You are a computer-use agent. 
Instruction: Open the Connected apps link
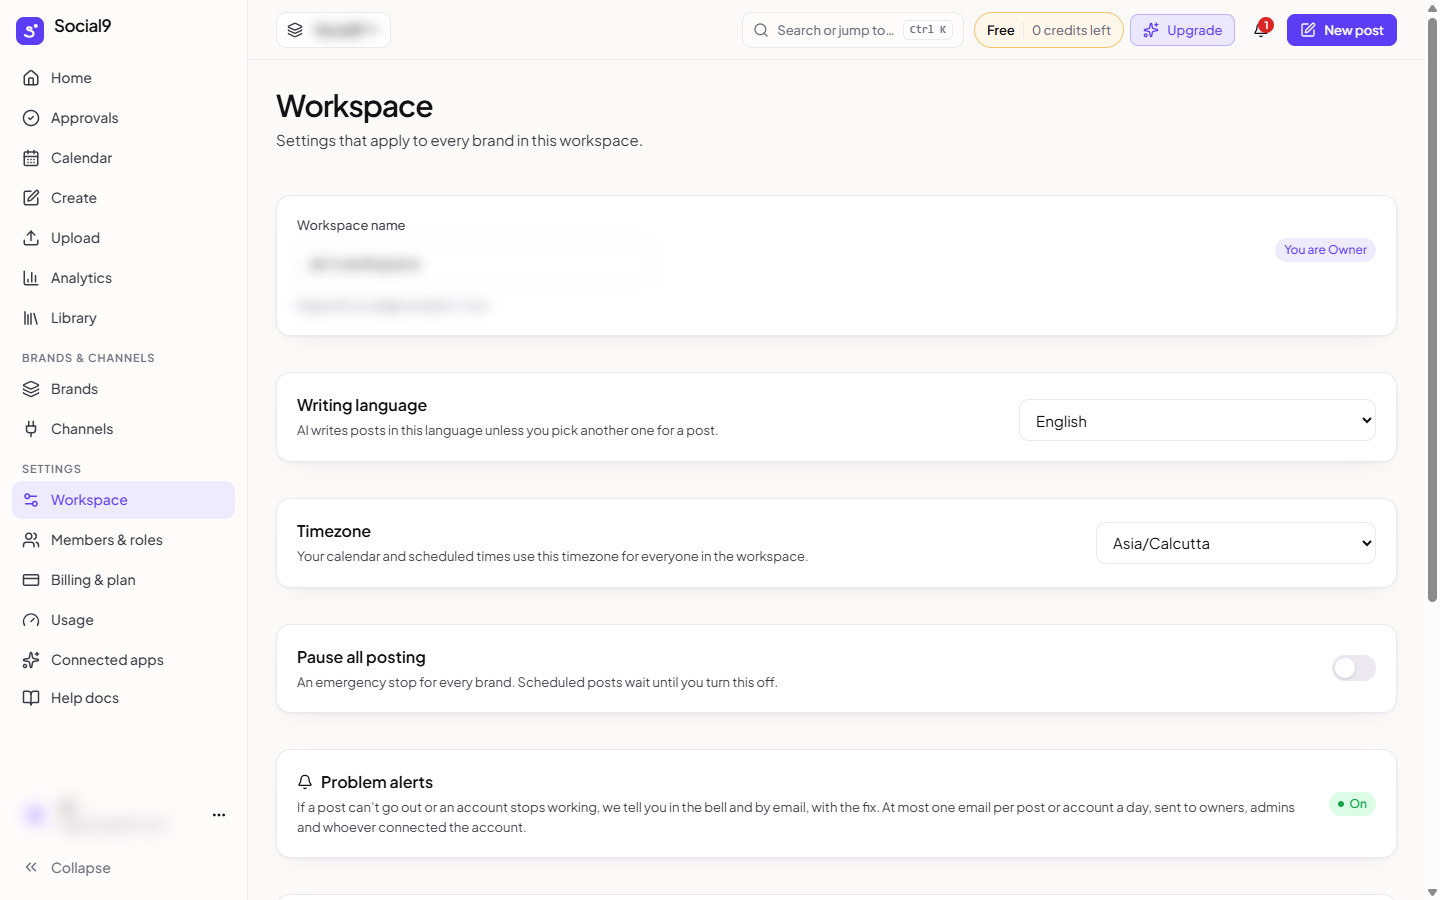coord(123,660)
